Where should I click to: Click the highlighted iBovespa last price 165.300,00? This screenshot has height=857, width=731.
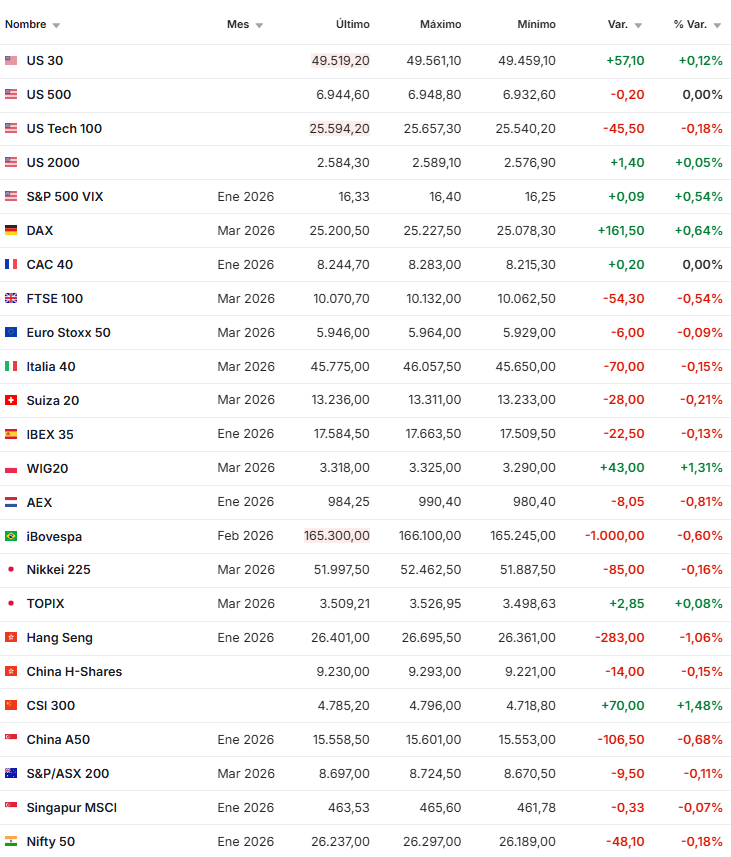click(337, 536)
